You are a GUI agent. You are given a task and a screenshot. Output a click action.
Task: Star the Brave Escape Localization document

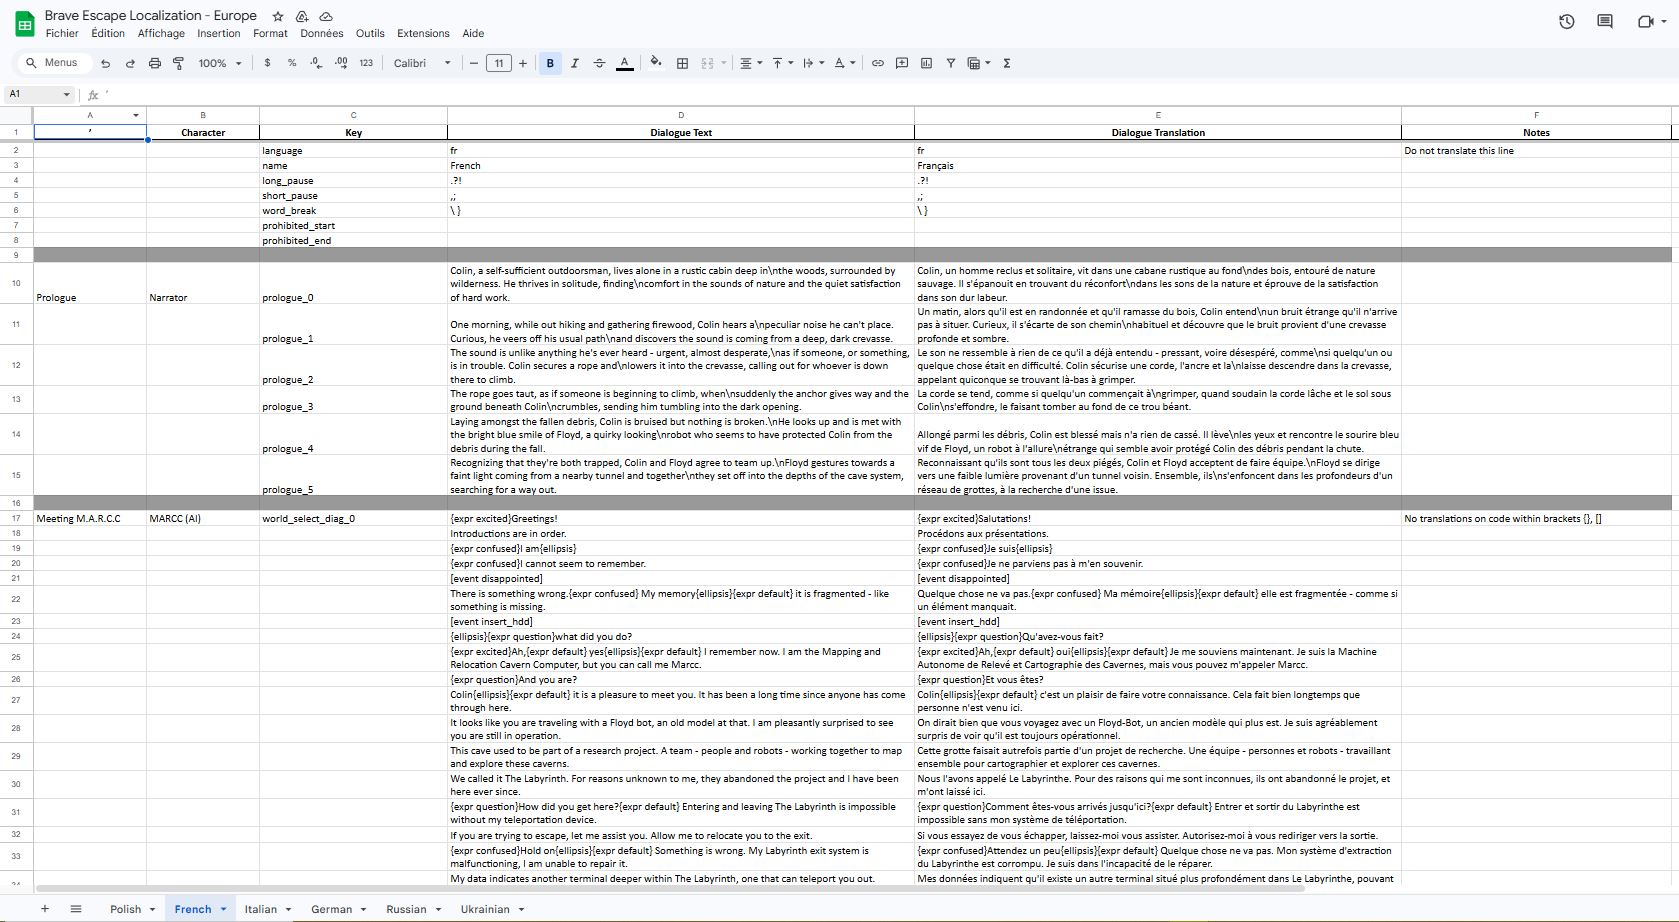pyautogui.click(x=278, y=16)
